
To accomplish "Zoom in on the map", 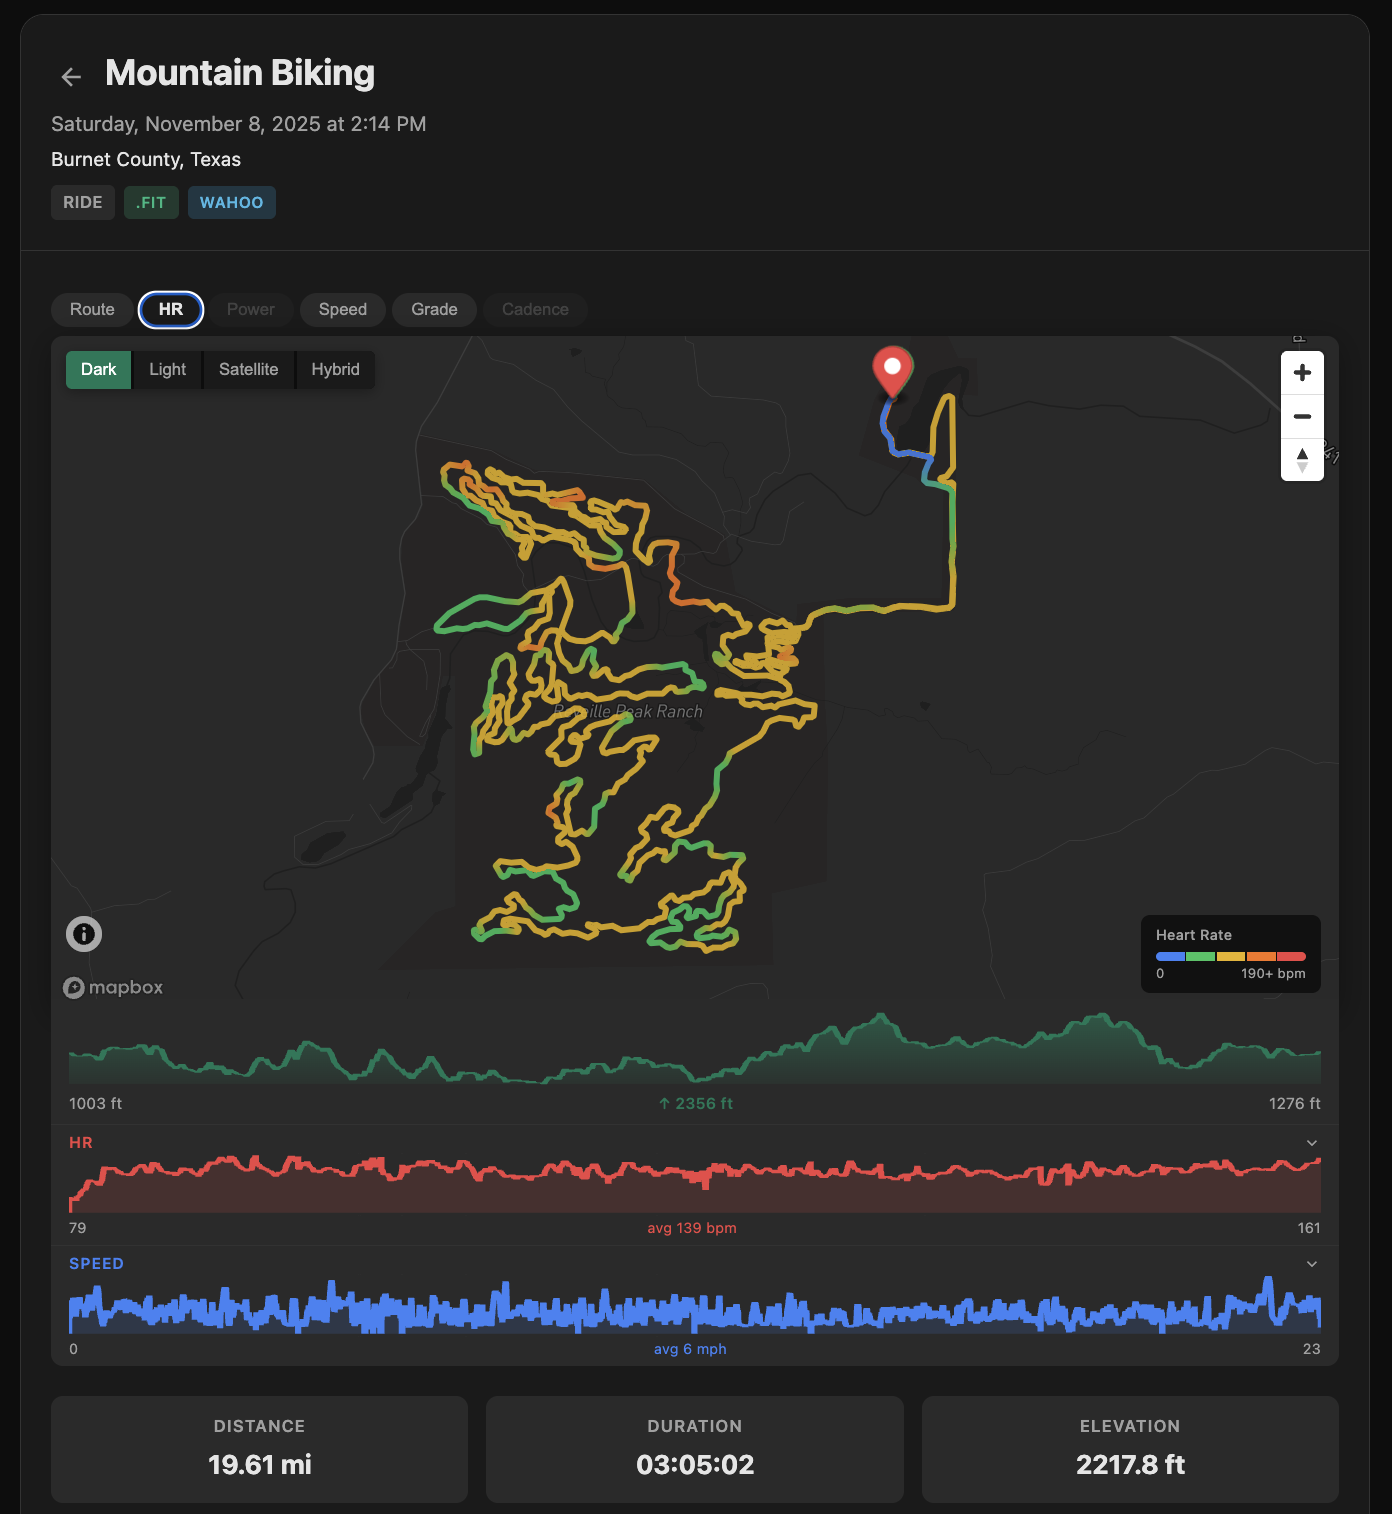I will 1302,371.
